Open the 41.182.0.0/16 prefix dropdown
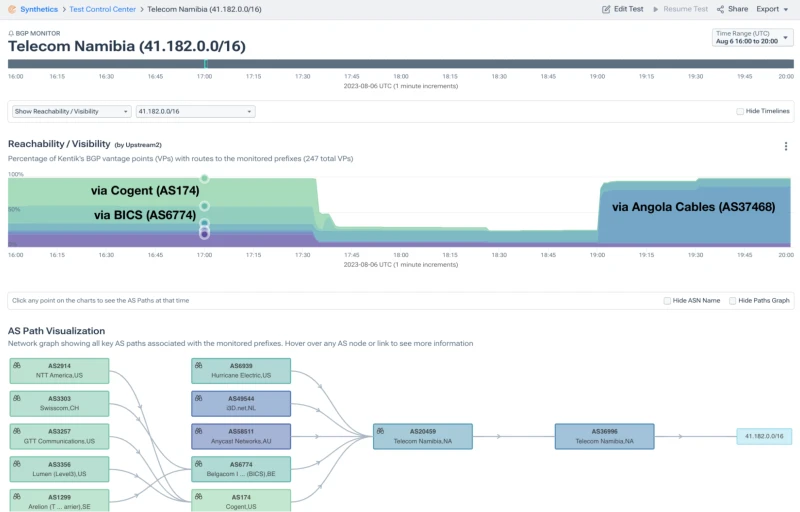Image resolution: width=800 pixels, height=512 pixels. [x=195, y=112]
